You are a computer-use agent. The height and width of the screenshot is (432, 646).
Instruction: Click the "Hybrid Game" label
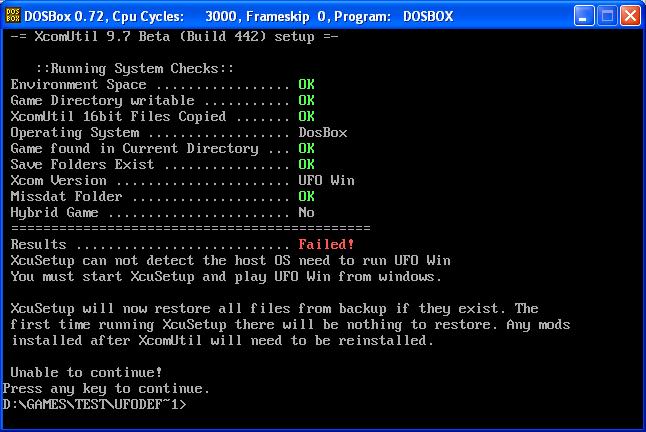pyautogui.click(x=54, y=212)
